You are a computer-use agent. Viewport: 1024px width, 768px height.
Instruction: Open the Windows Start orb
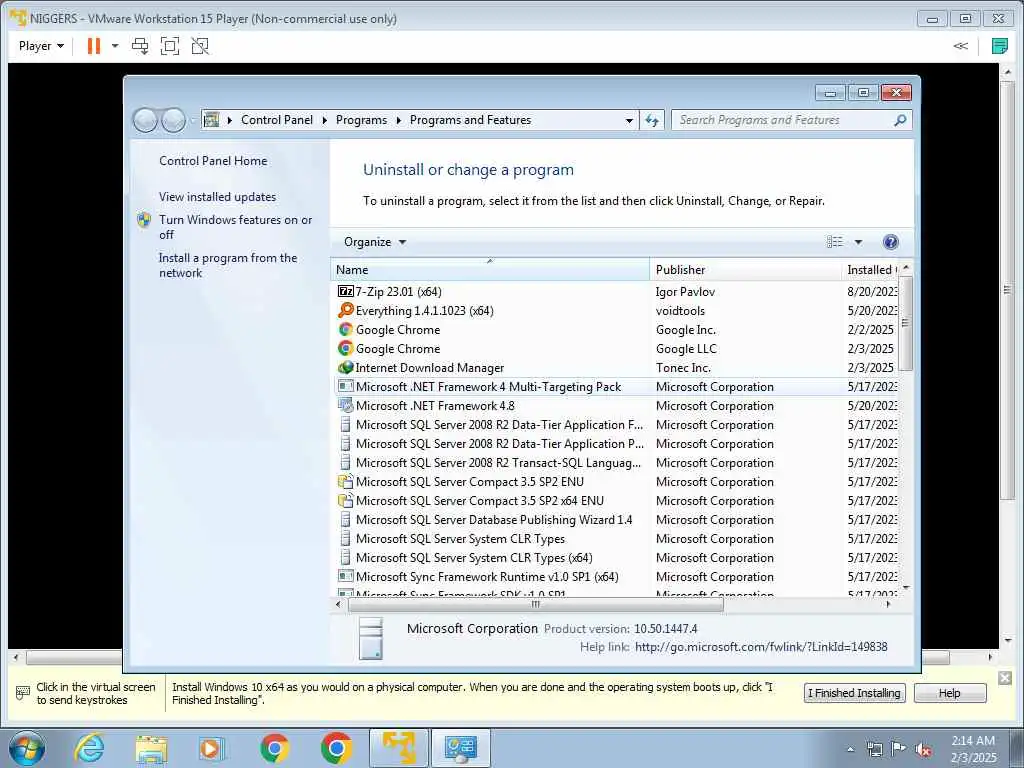[x=27, y=748]
